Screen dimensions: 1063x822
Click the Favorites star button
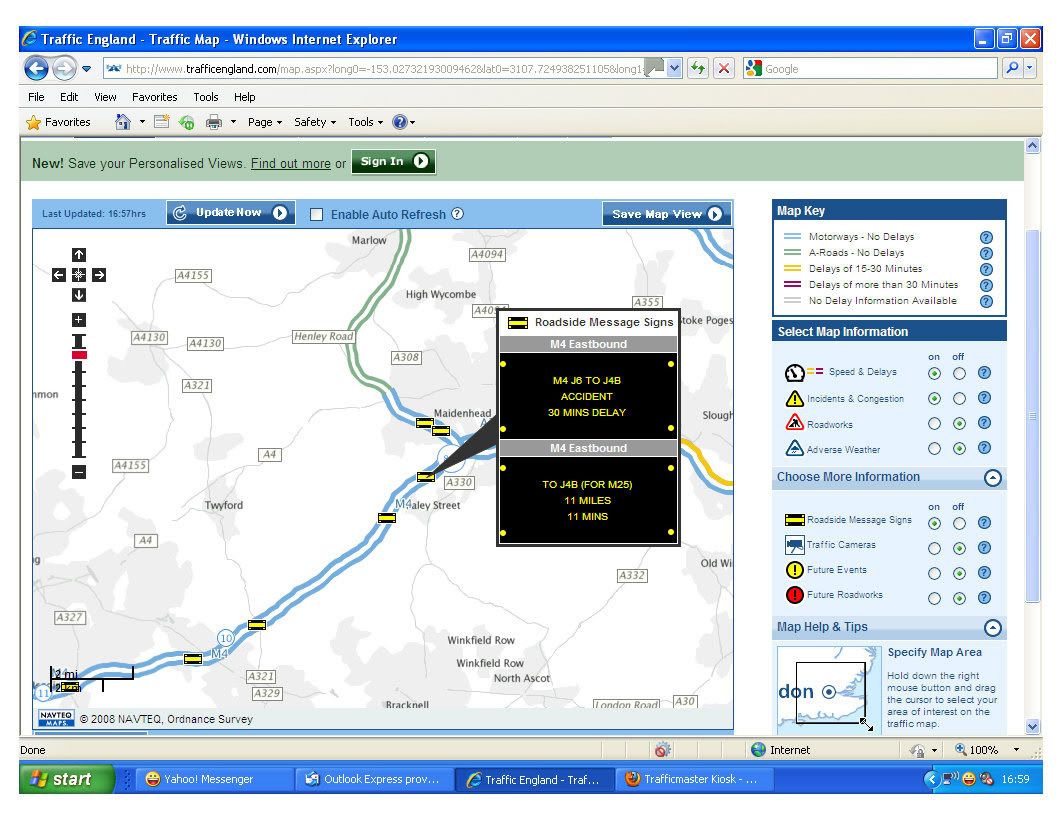point(58,122)
